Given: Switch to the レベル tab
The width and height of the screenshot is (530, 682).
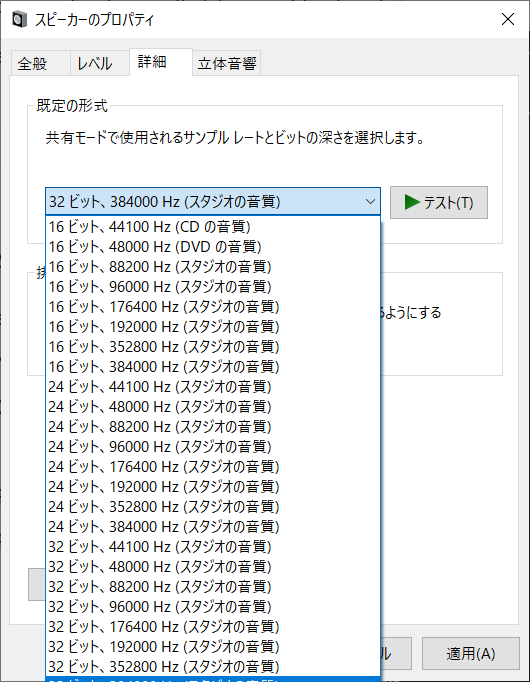Looking at the screenshot, I should [100, 64].
